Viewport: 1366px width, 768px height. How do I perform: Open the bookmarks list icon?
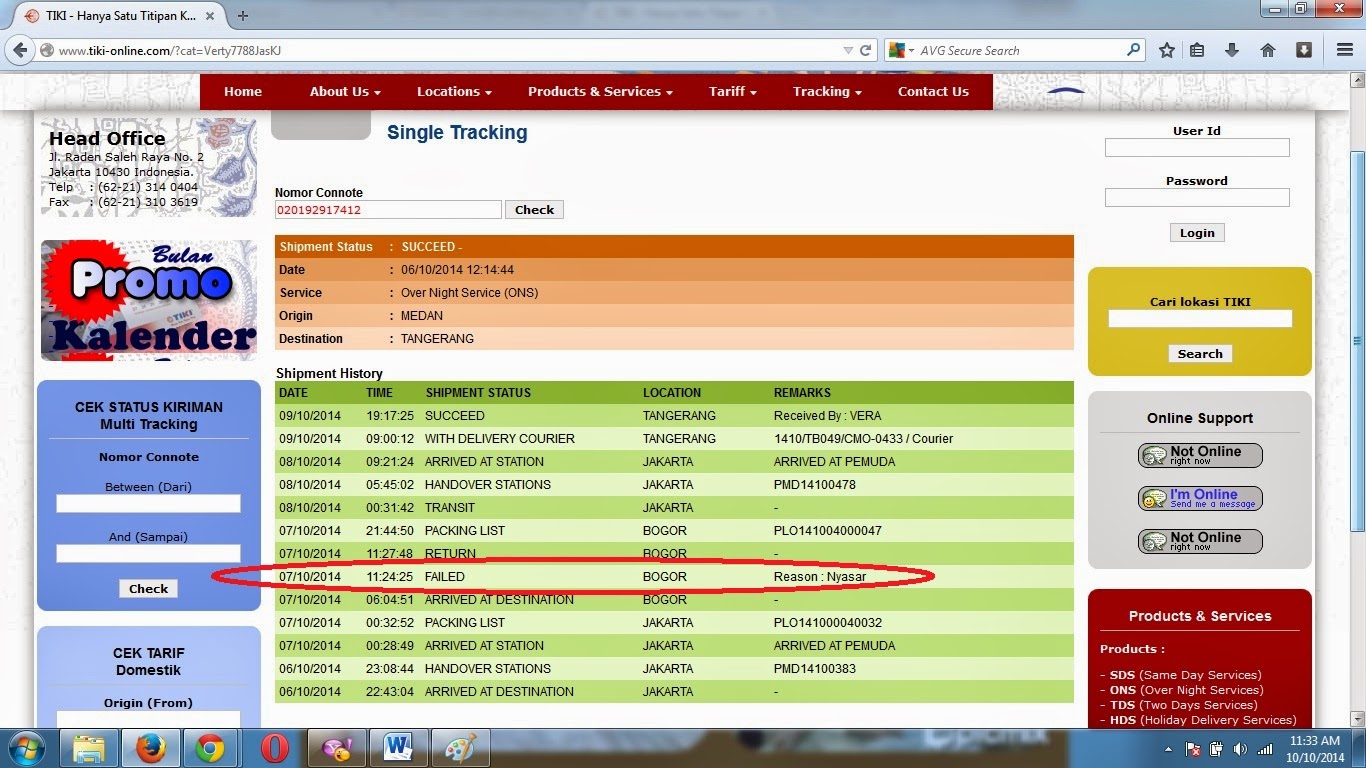tap(1197, 50)
